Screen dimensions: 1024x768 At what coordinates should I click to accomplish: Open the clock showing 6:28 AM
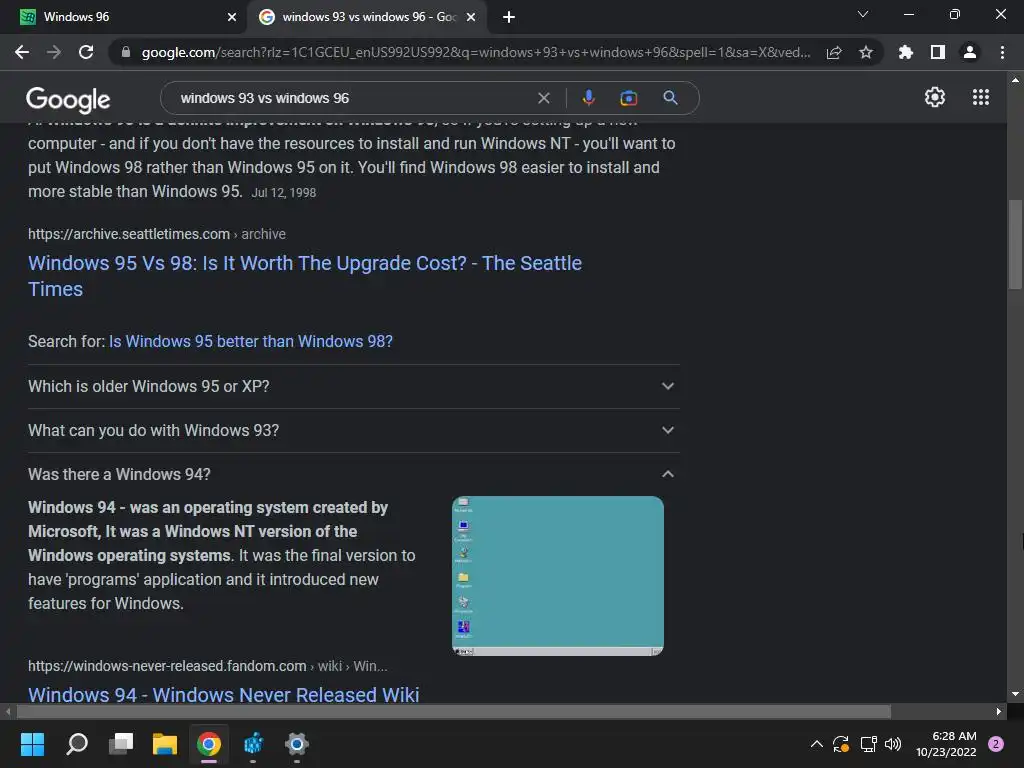tap(946, 744)
